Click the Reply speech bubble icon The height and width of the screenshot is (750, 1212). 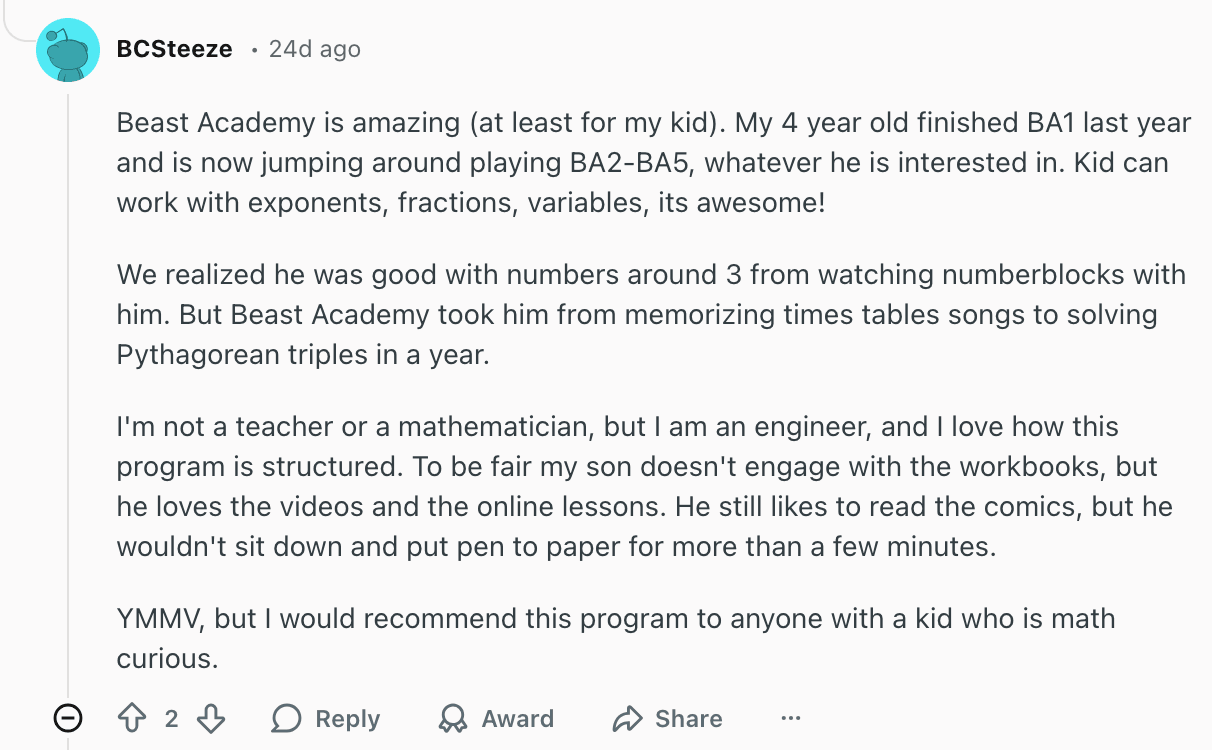tap(291, 718)
